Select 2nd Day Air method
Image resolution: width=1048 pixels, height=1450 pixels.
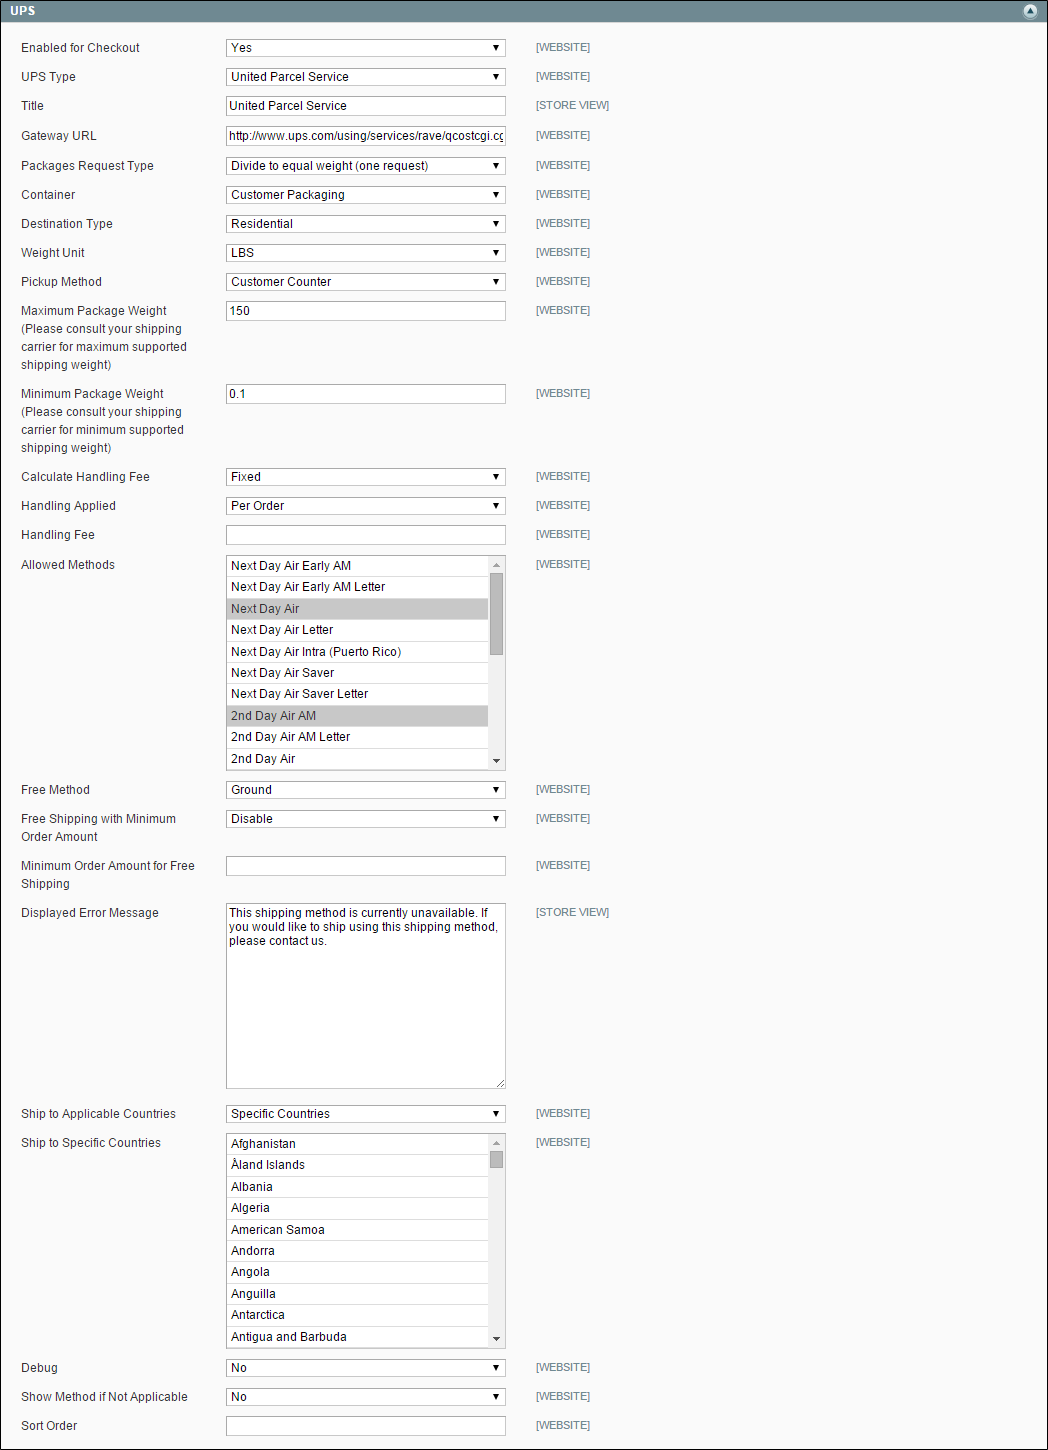click(358, 759)
